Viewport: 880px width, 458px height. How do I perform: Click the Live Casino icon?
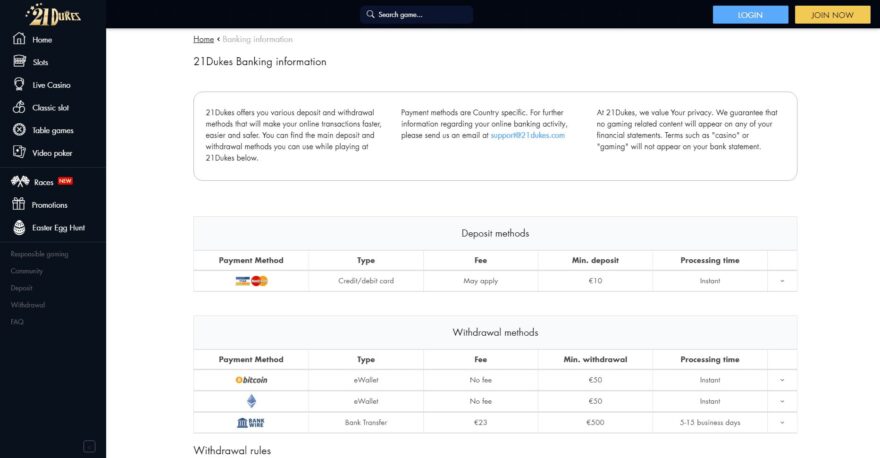[19, 84]
